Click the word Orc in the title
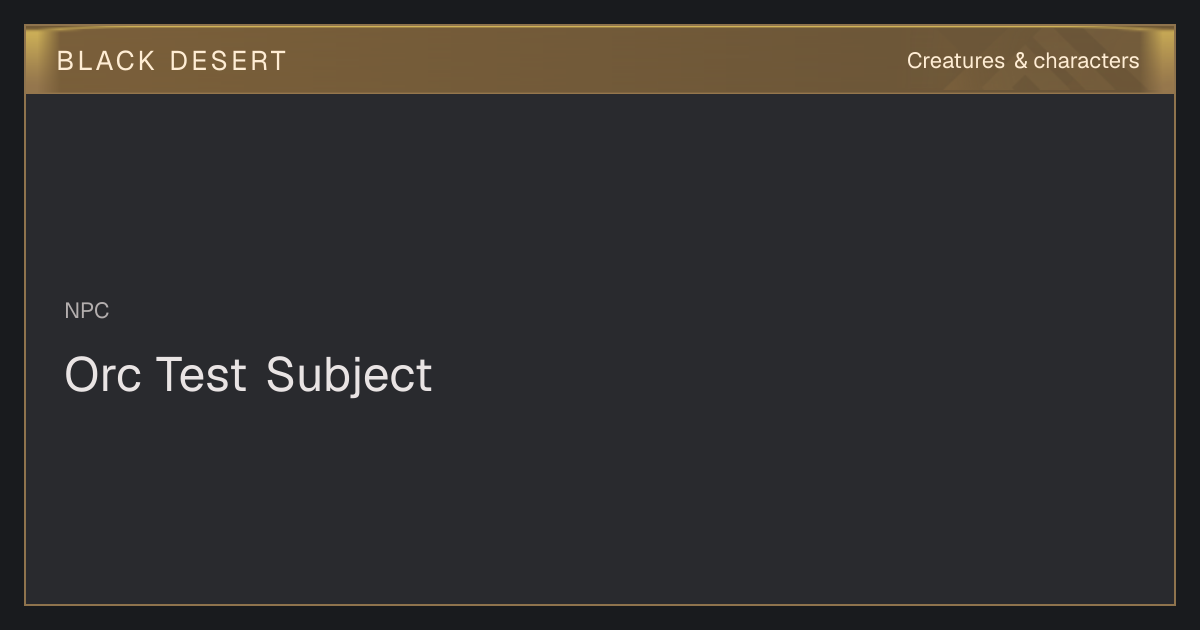Screen dimensions: 1200x630 coord(103,375)
